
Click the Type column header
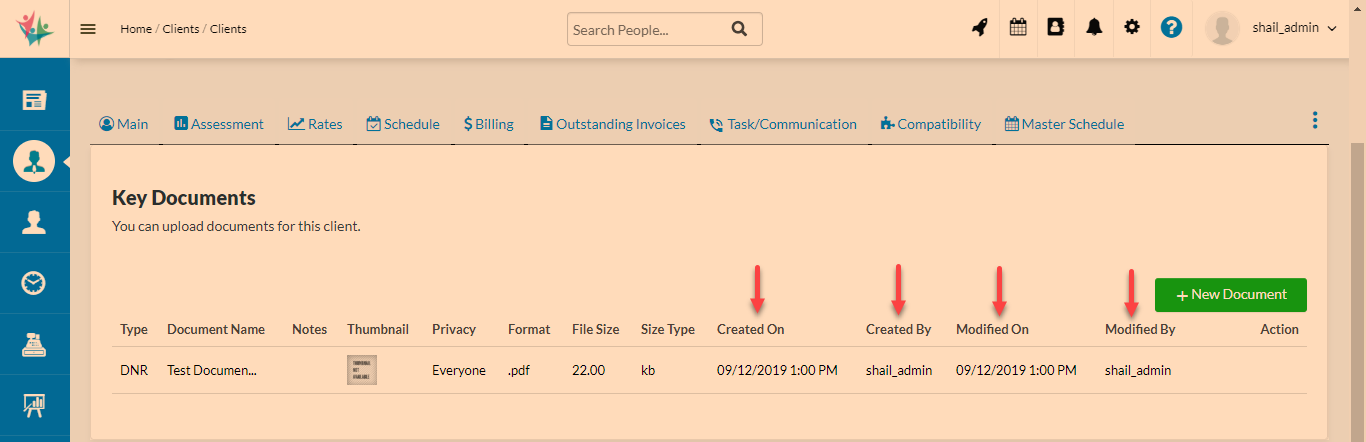tap(134, 329)
